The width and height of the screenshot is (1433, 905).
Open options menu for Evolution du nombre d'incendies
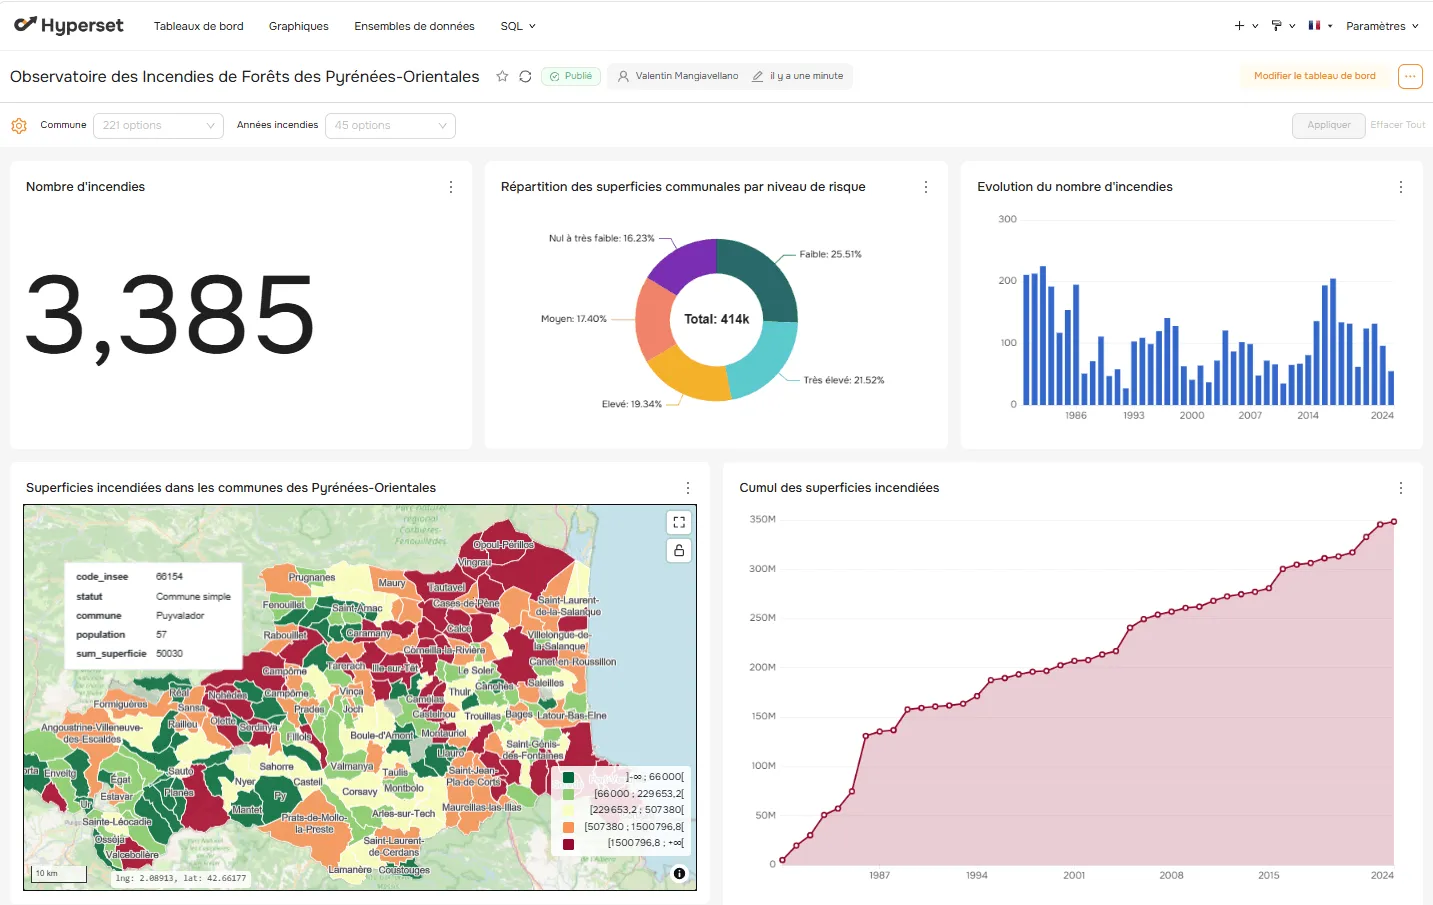(1401, 187)
